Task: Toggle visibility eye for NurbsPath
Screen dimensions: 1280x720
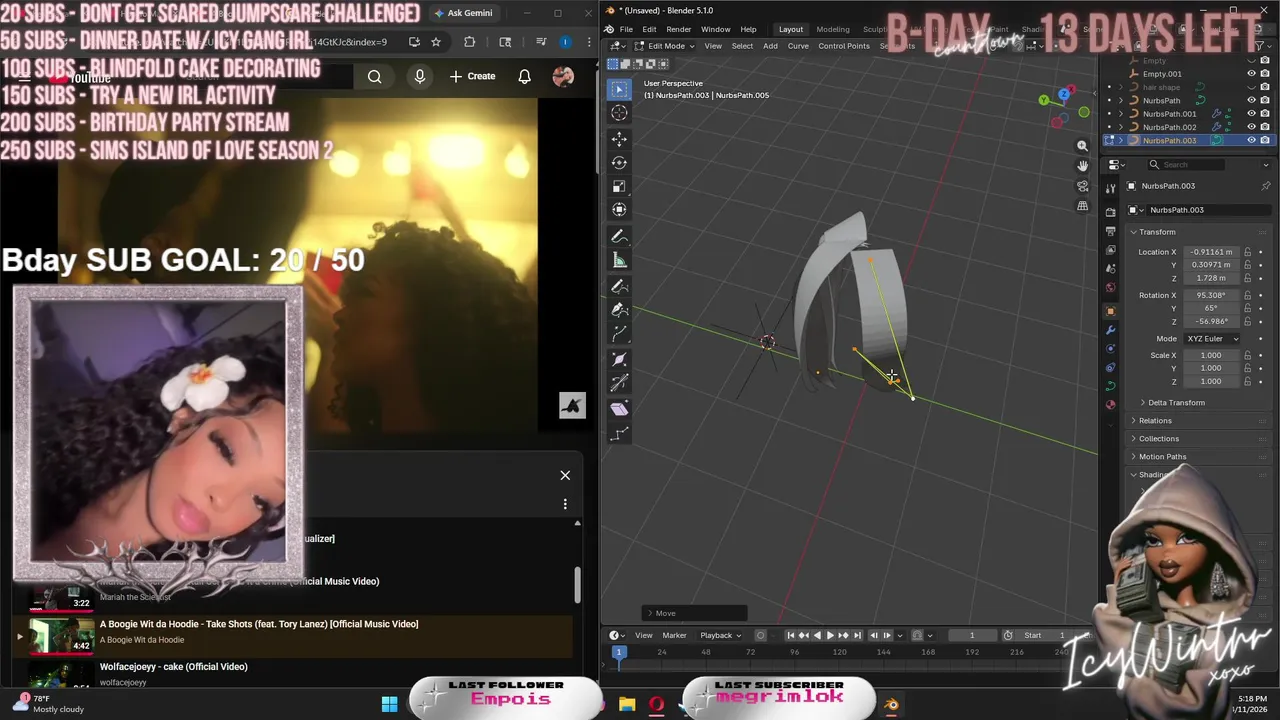Action: [1251, 100]
